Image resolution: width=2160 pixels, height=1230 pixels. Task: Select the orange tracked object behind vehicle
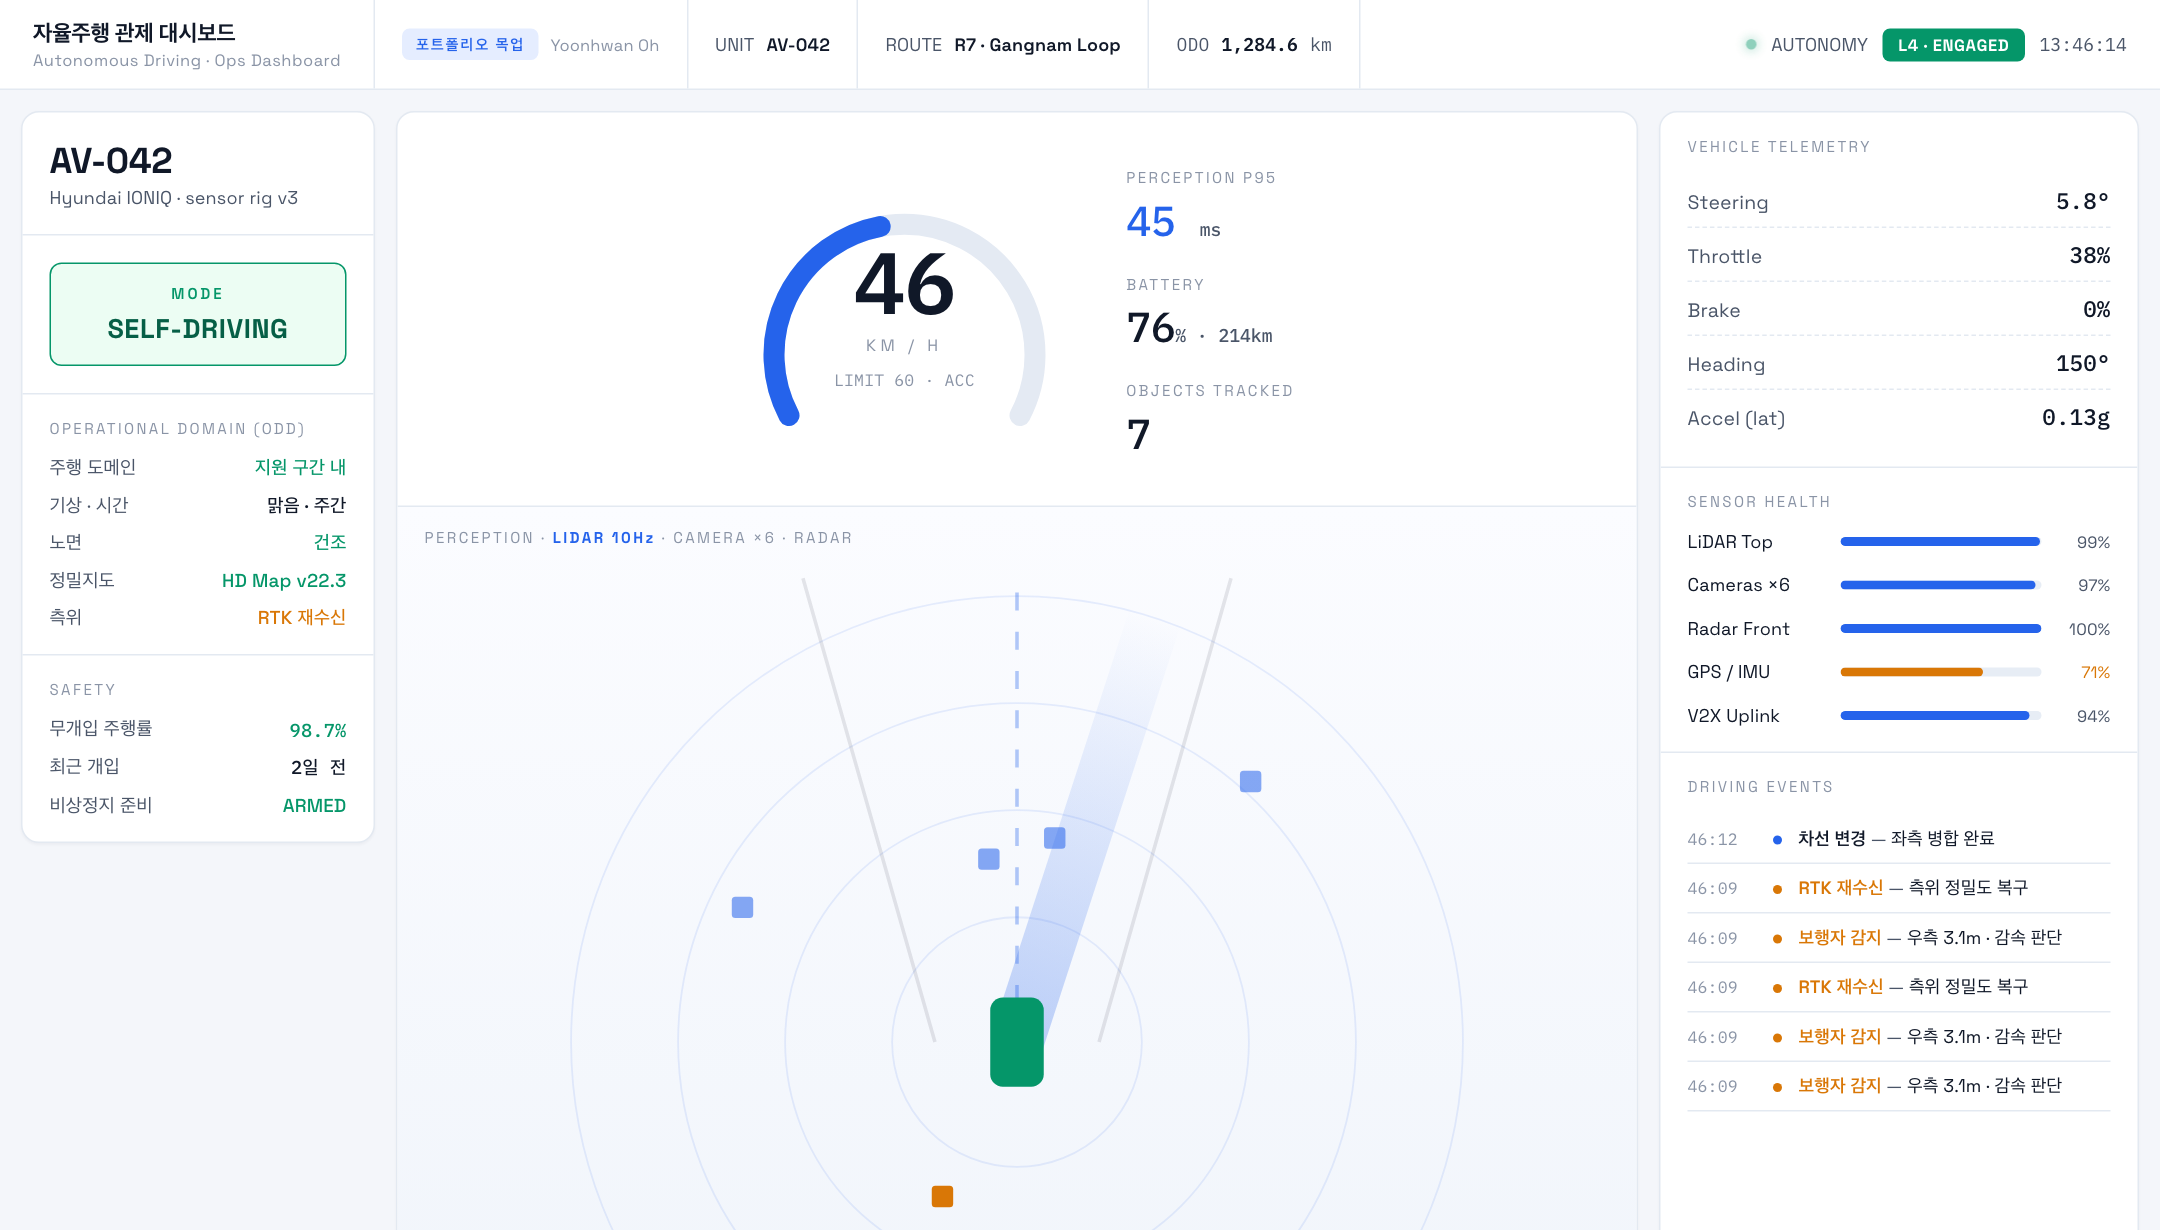click(942, 1196)
